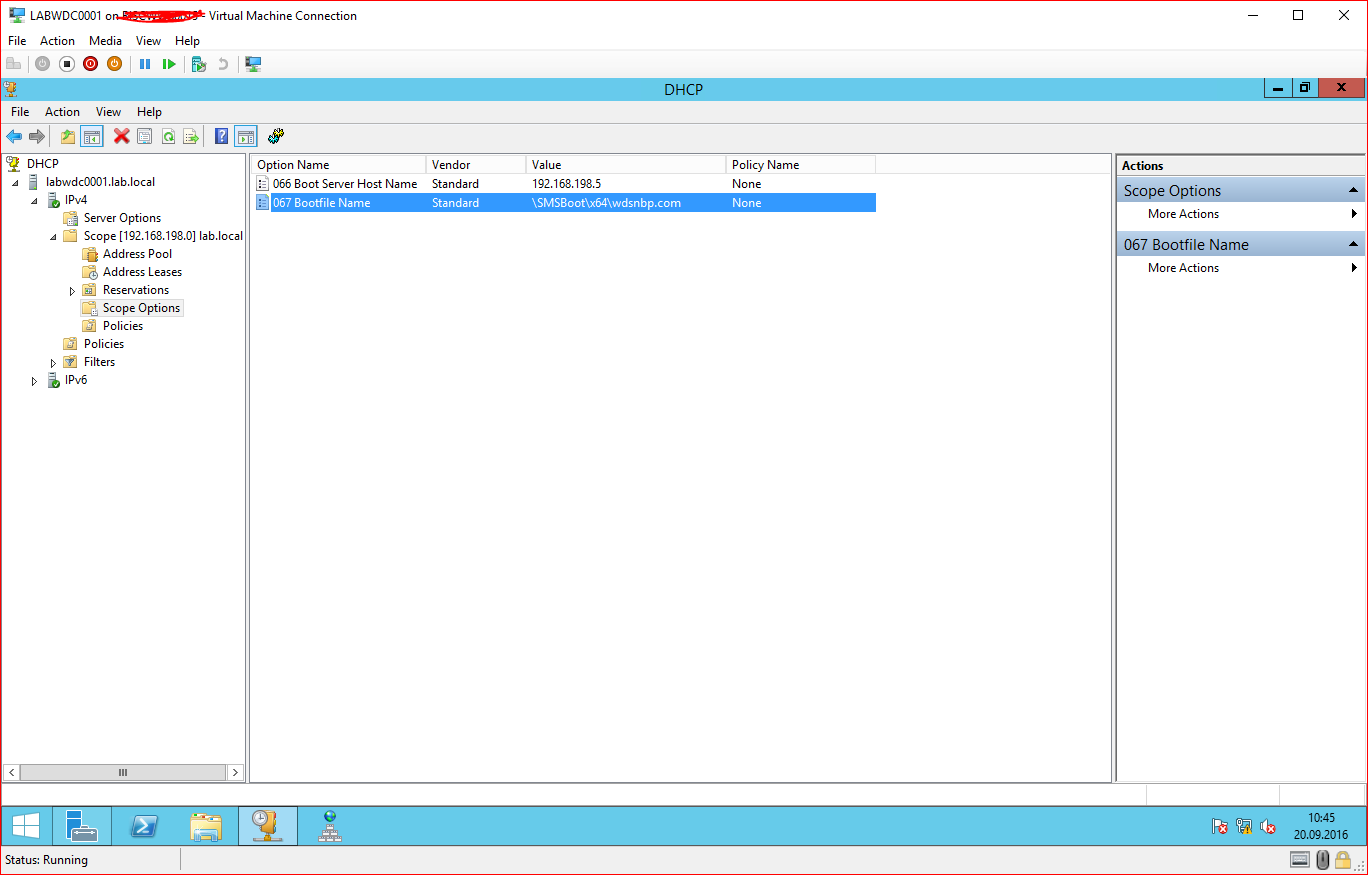Sort by the Value column header
The image size is (1368, 875).
(x=626, y=165)
